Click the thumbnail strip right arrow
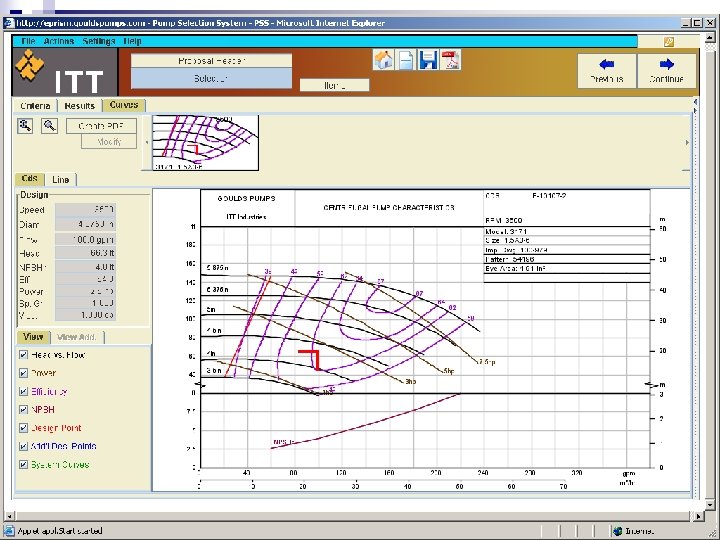Screen dimensions: 720x540 pos(687,142)
